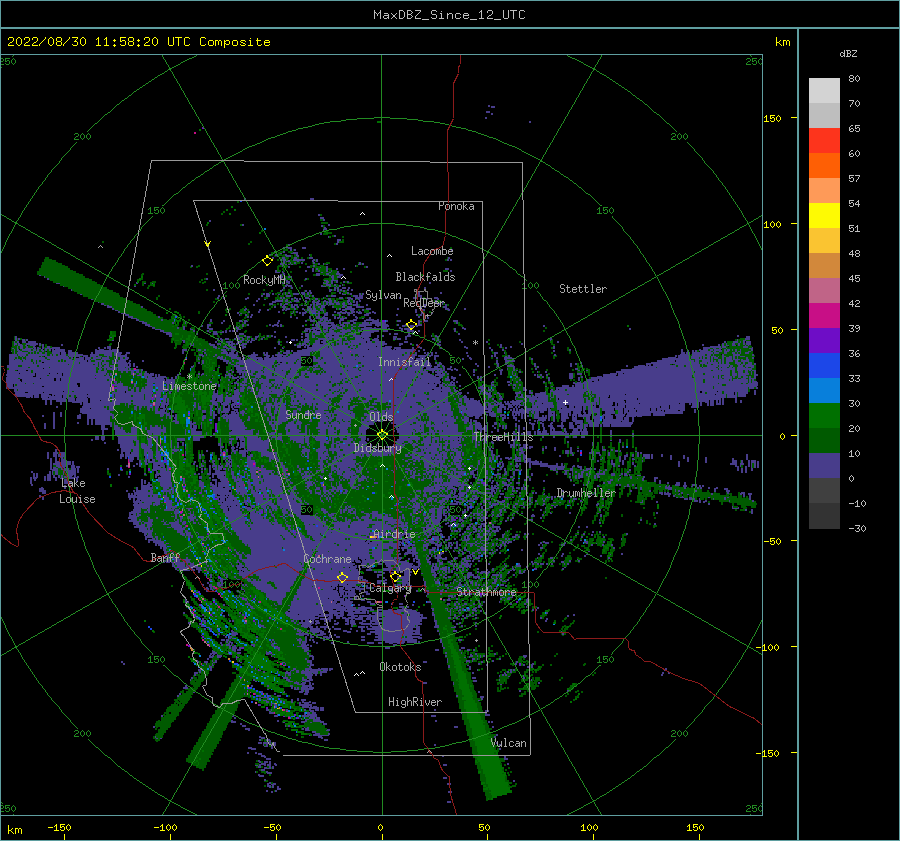Click the ThreeHills label

coord(503,437)
